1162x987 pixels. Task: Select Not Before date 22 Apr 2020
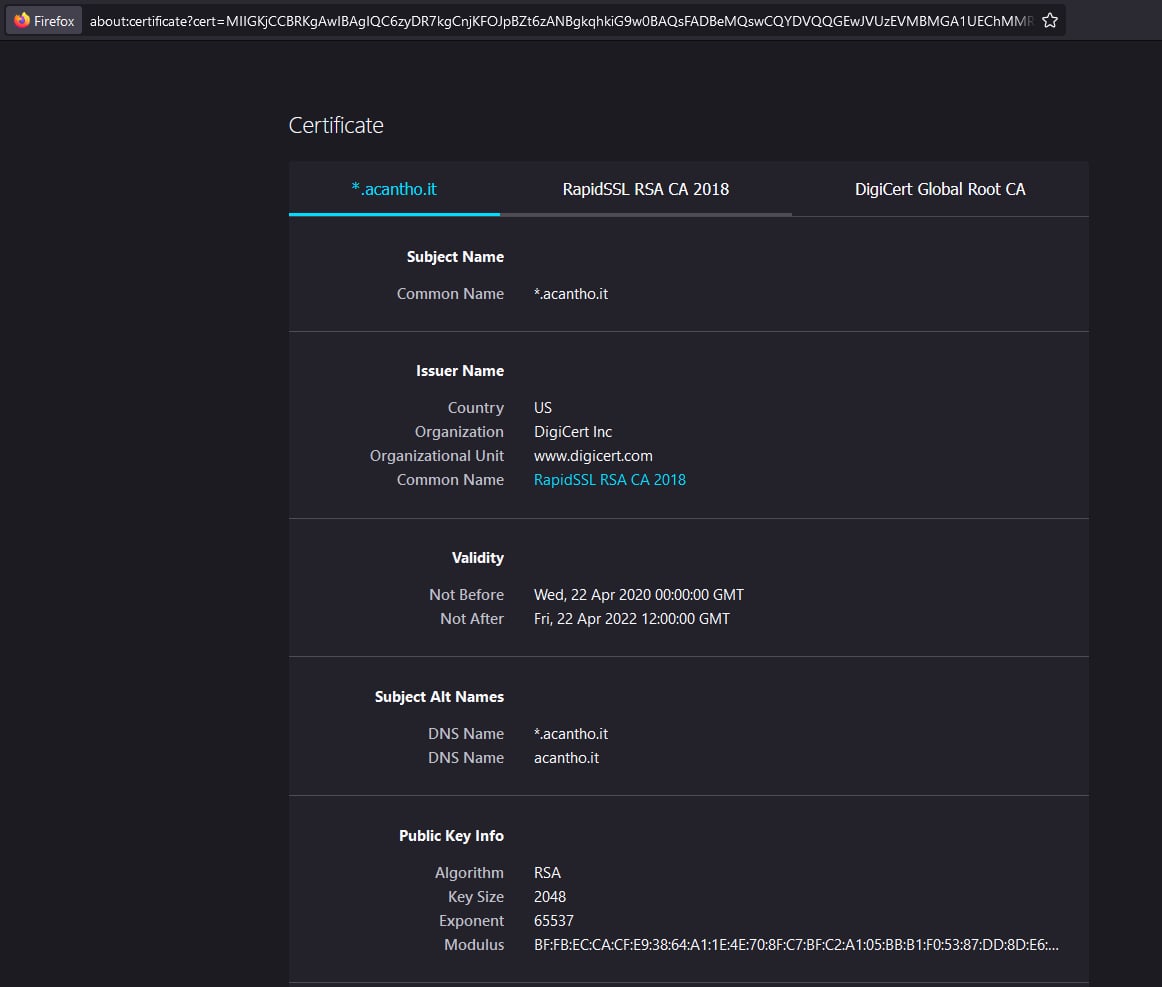pos(638,595)
